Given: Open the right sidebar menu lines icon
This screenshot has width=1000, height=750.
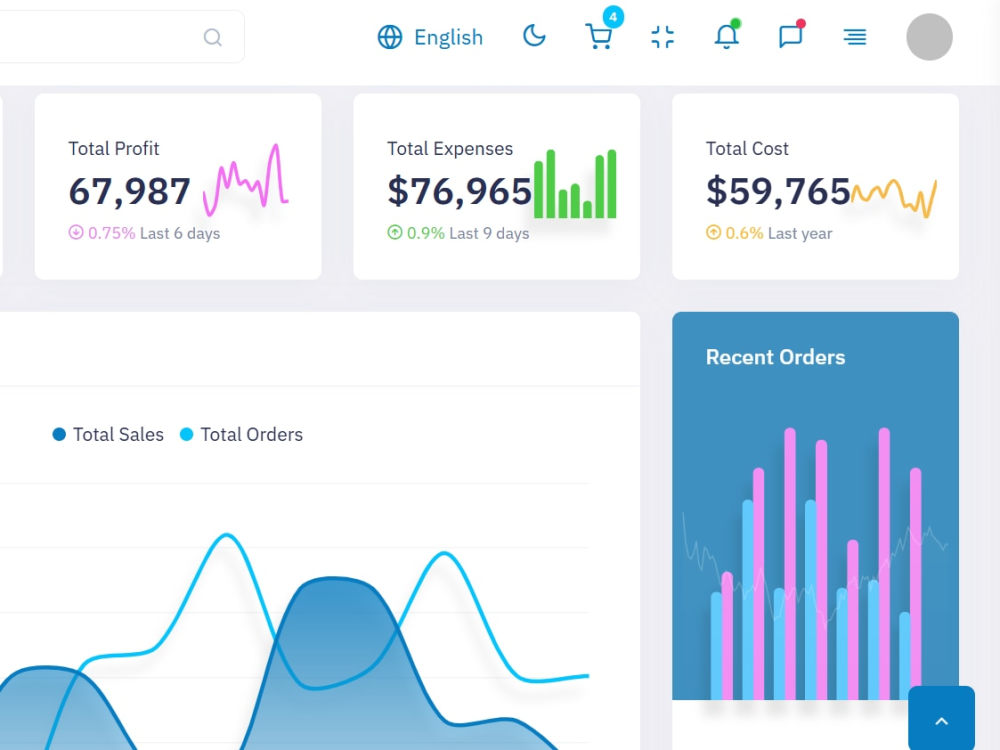Looking at the screenshot, I should tap(855, 37).
